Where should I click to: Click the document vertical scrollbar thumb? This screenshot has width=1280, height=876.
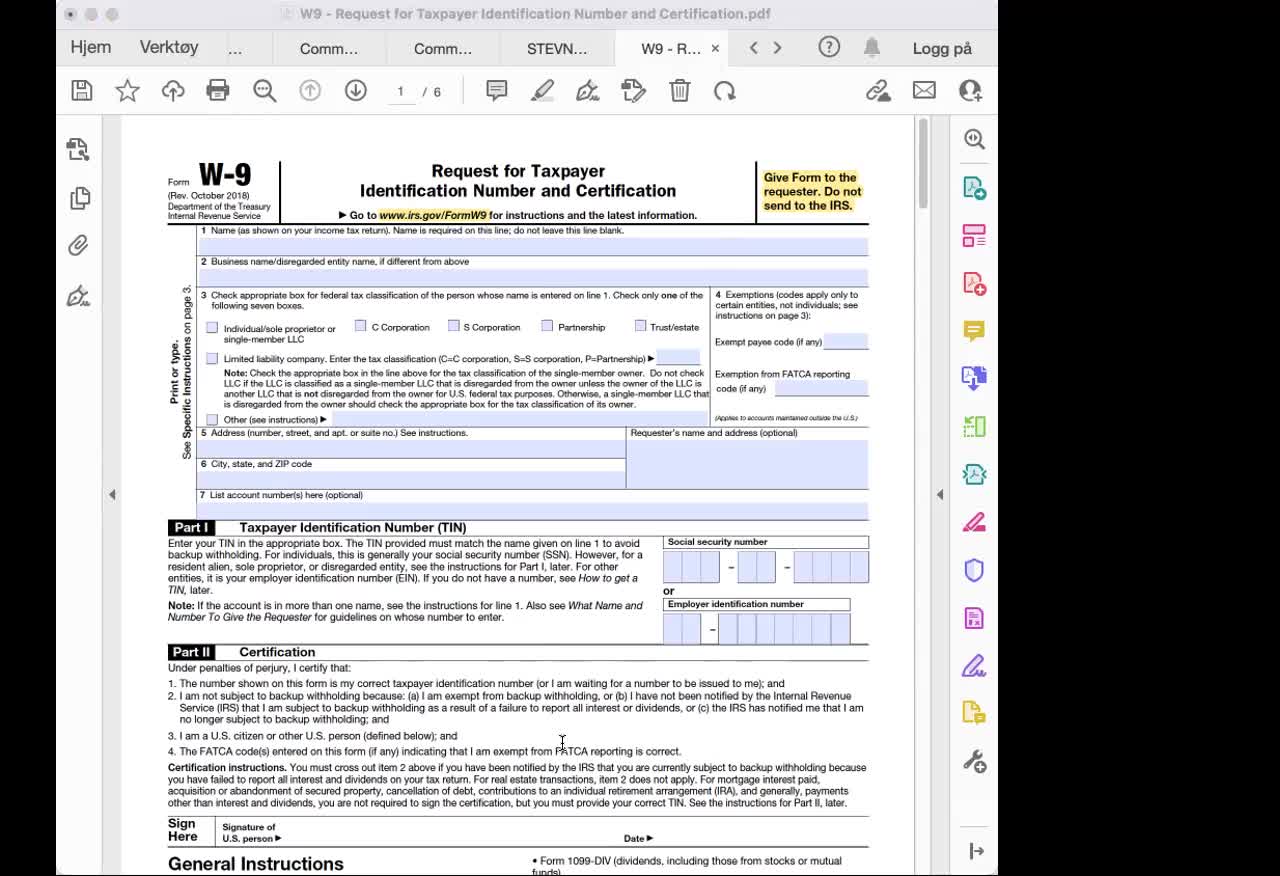[923, 163]
